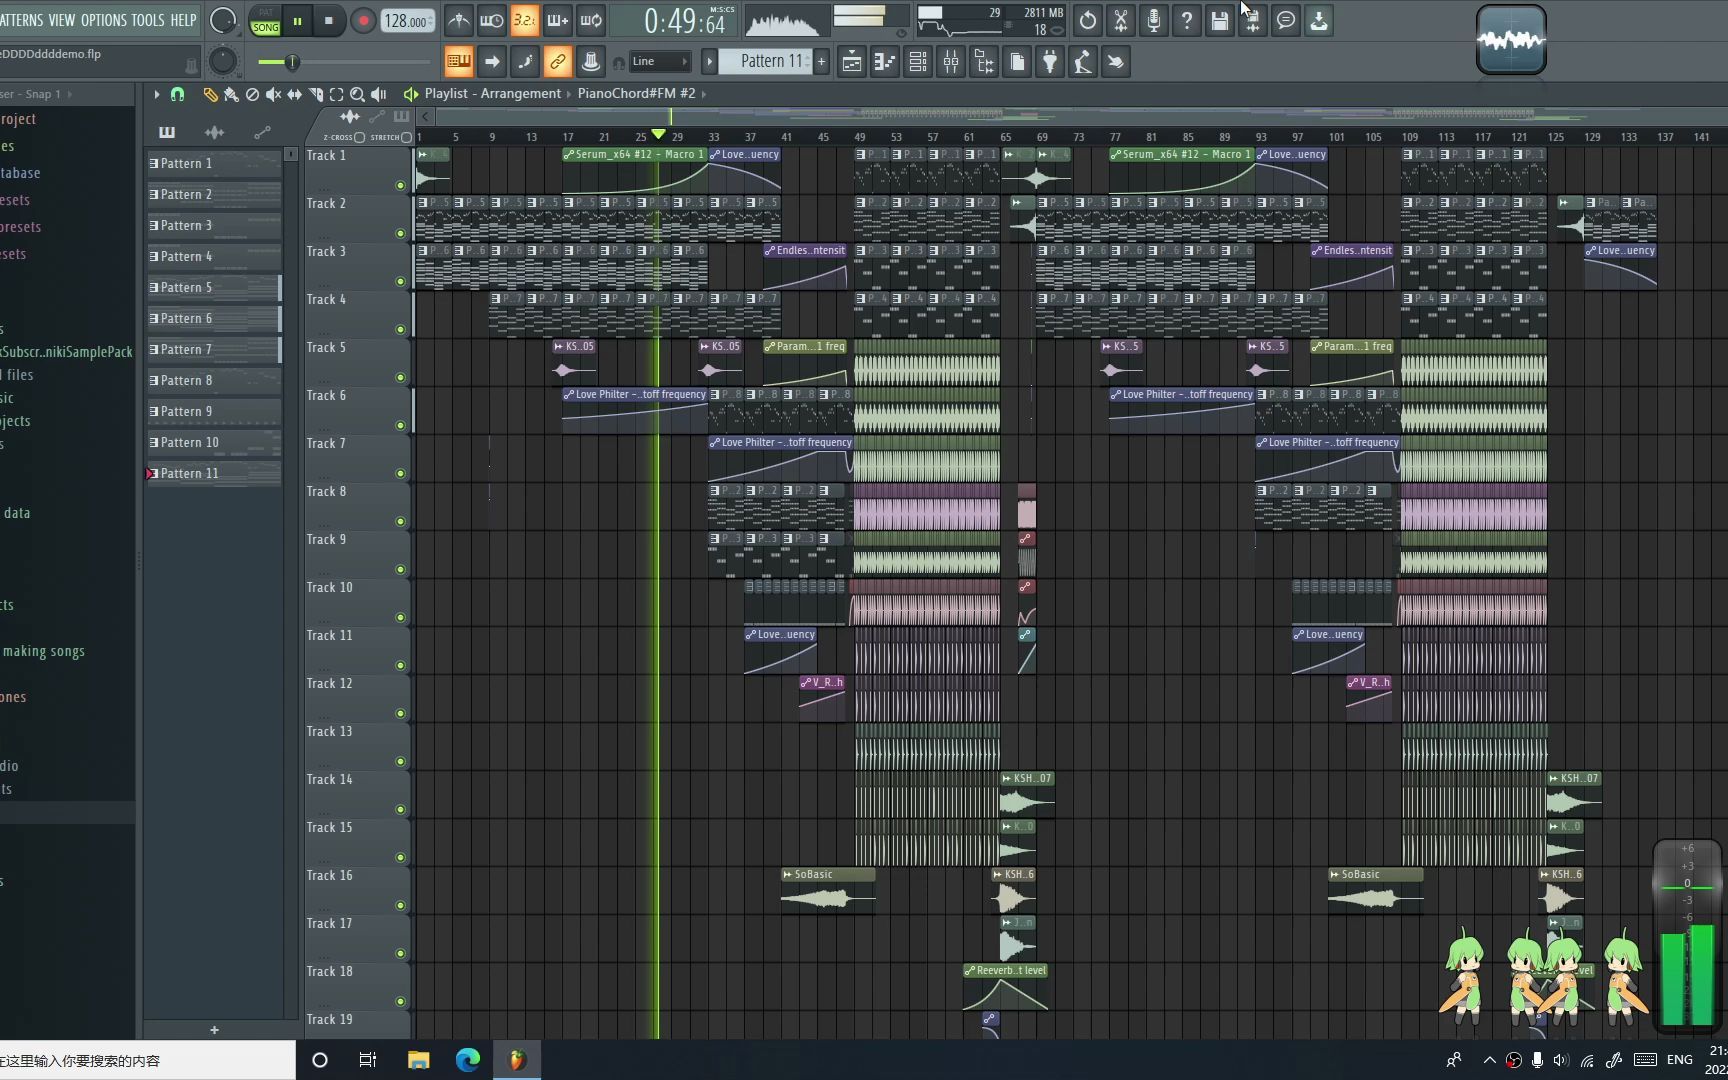Image resolution: width=1728 pixels, height=1080 pixels.
Task: Open the playlist options menu arrow
Action: coord(156,94)
